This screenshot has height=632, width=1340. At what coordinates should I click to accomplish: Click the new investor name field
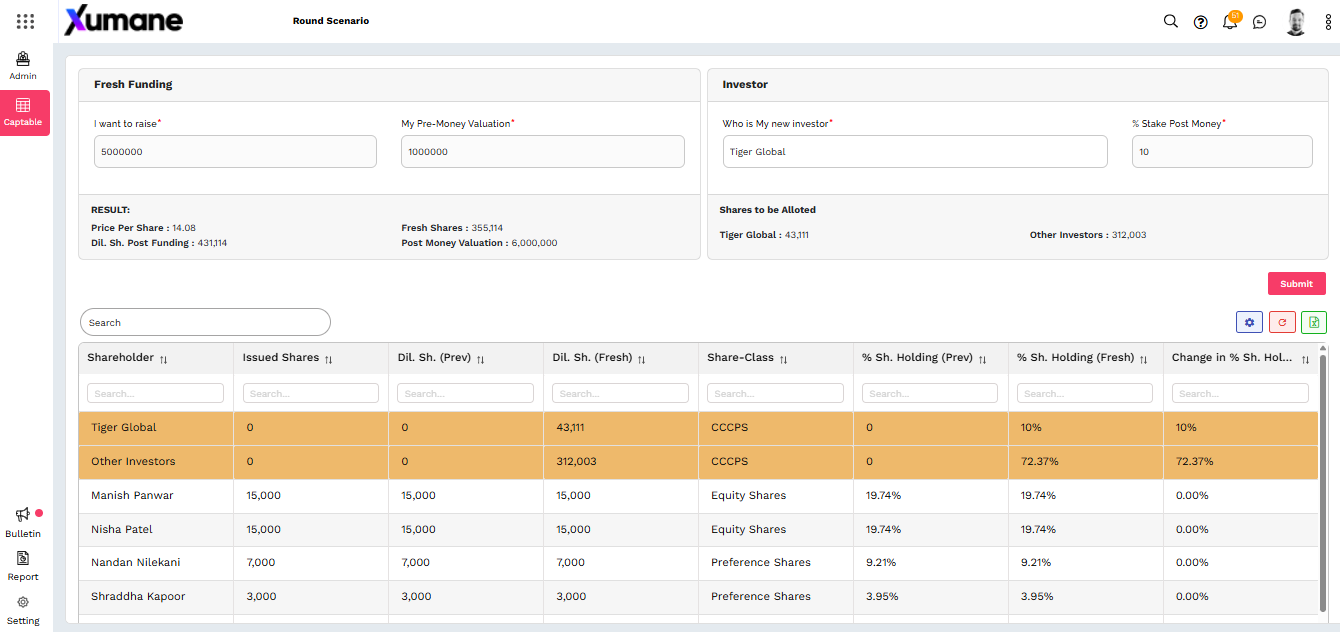point(915,152)
